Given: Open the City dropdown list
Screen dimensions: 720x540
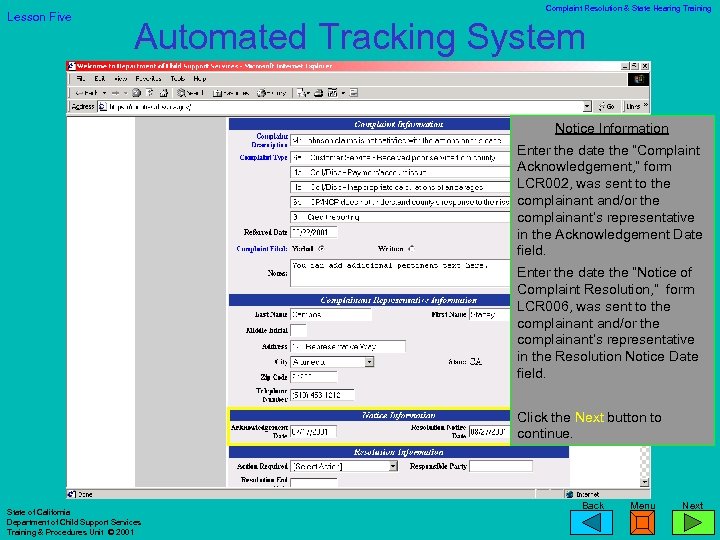Looking at the screenshot, I should (x=369, y=362).
